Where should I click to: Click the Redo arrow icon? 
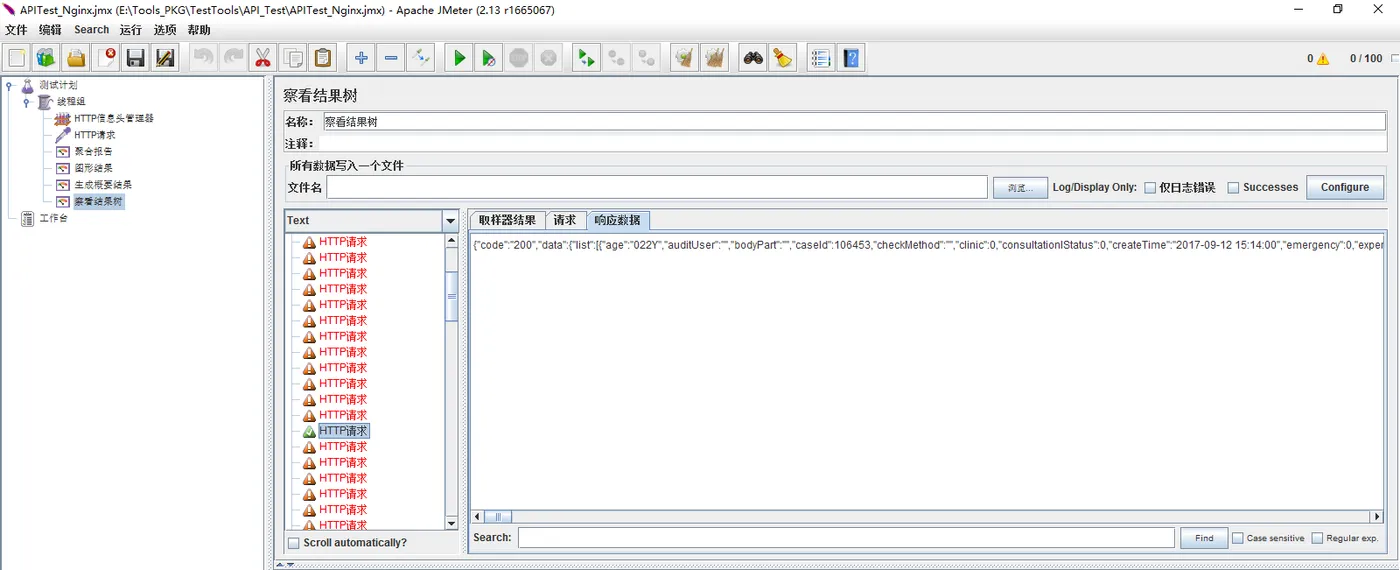[233, 58]
